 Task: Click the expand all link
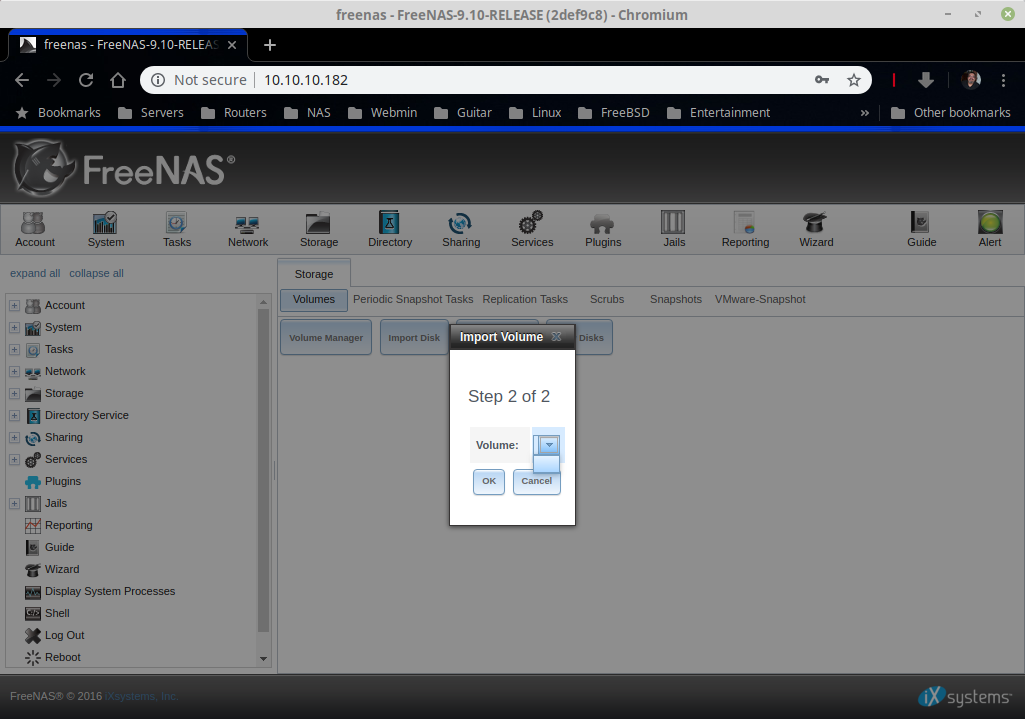tap(35, 273)
